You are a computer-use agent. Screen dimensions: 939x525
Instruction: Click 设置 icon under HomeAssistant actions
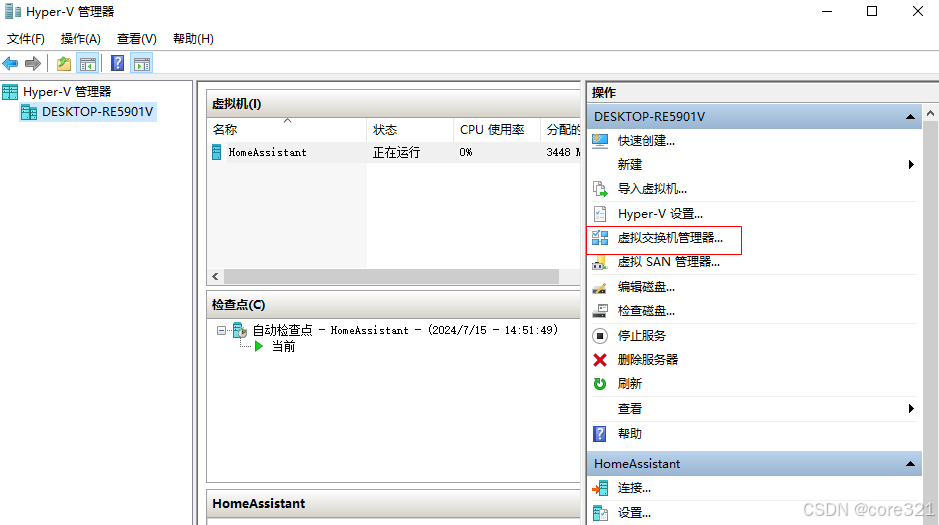(600, 513)
